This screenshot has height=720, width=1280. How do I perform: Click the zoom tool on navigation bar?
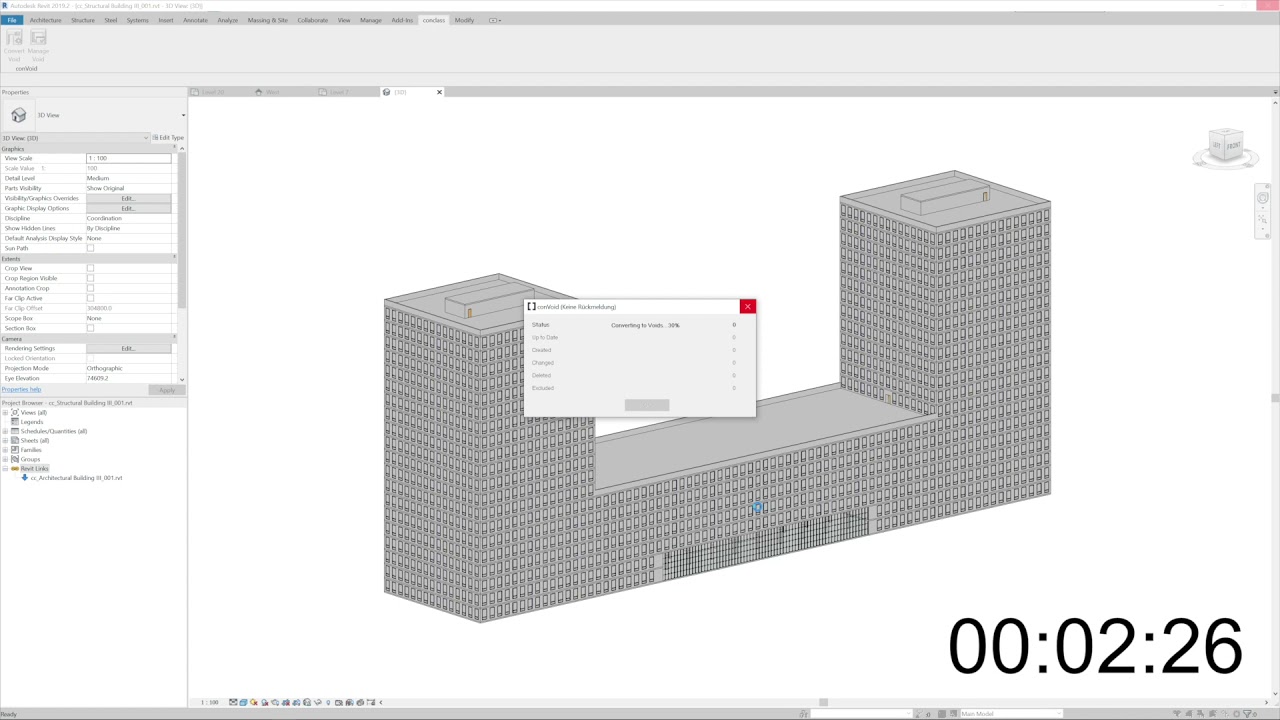1263,218
